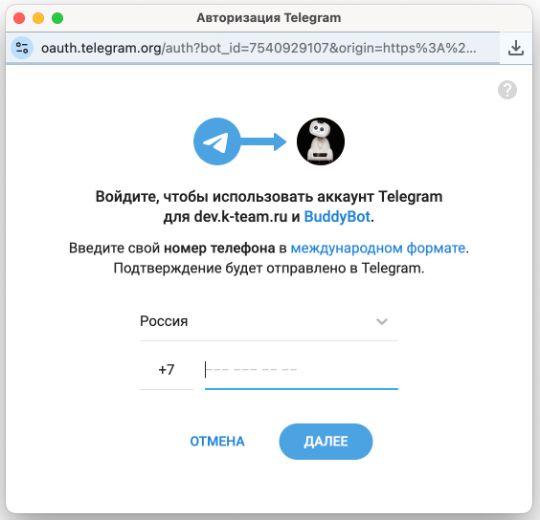Image resolution: width=540 pixels, height=520 pixels.
Task: Click the ОТМЕНА cancel button
Action: coord(217,441)
